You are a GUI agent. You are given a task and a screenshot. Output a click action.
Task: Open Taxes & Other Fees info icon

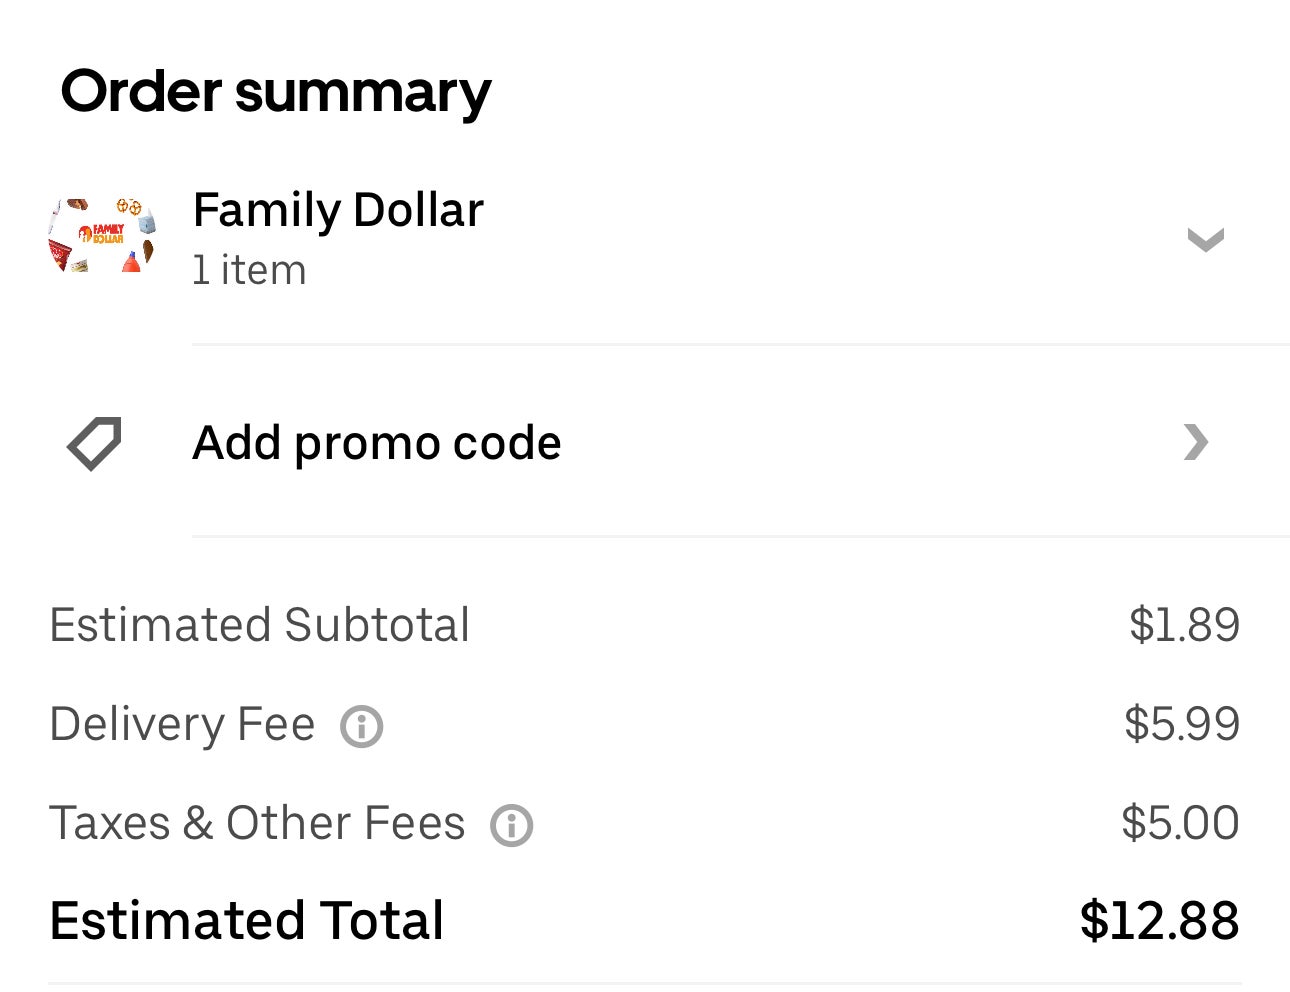pos(511,825)
